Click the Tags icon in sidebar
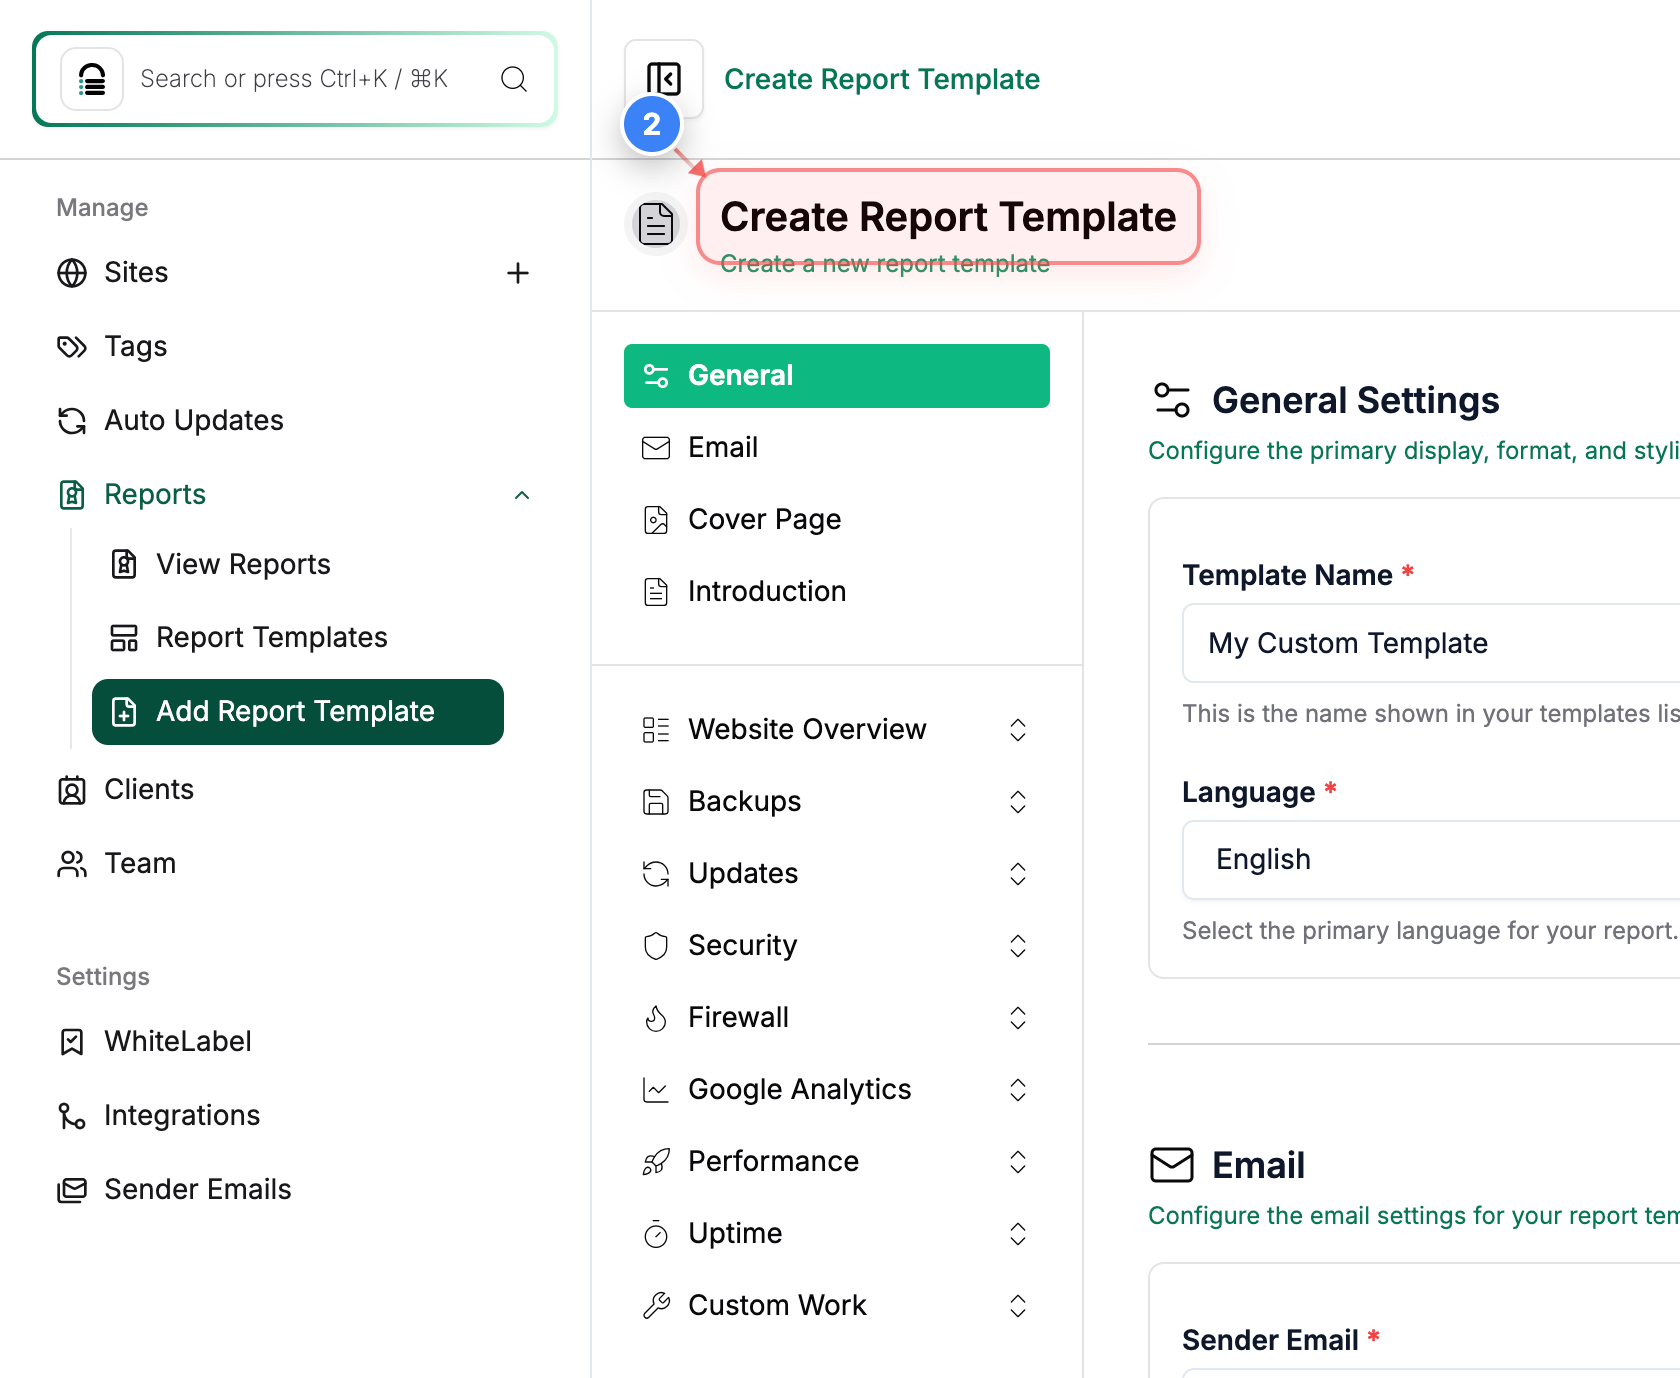Screen dimensions: 1680x1378 (72, 347)
